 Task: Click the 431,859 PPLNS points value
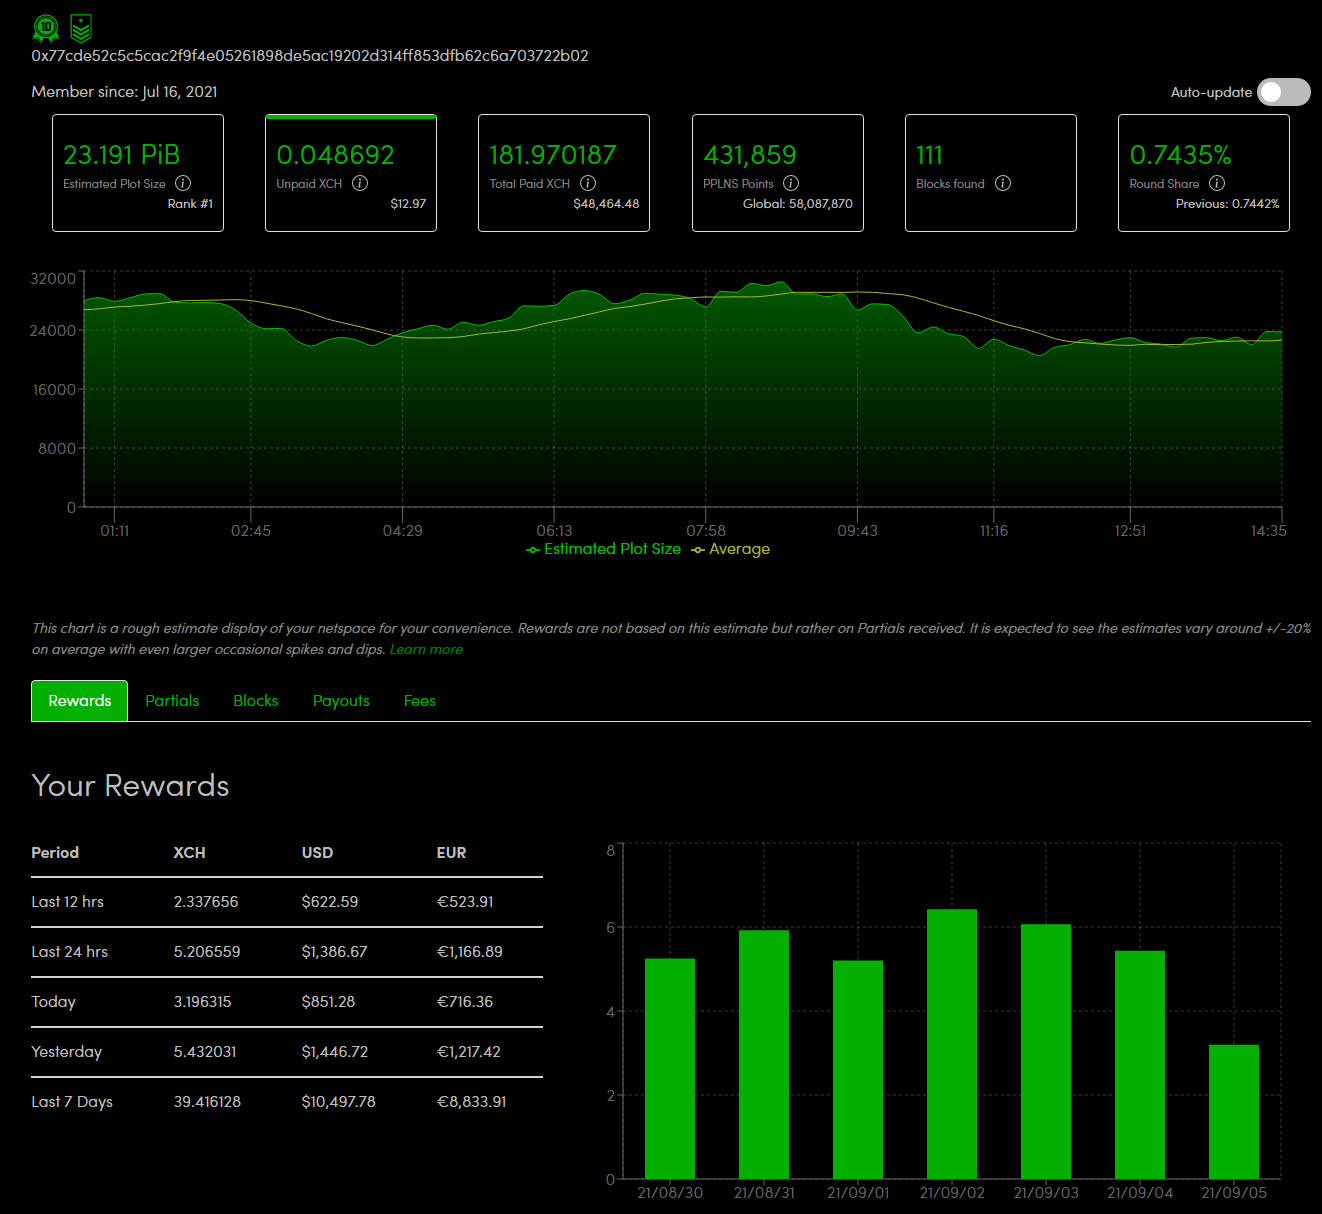[750, 155]
